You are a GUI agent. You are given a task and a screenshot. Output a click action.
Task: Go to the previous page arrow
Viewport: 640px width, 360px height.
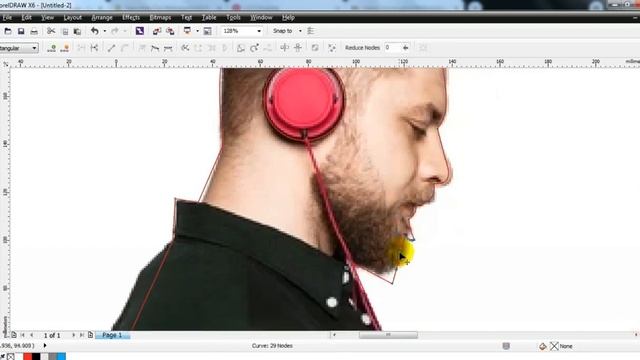coord(31,335)
